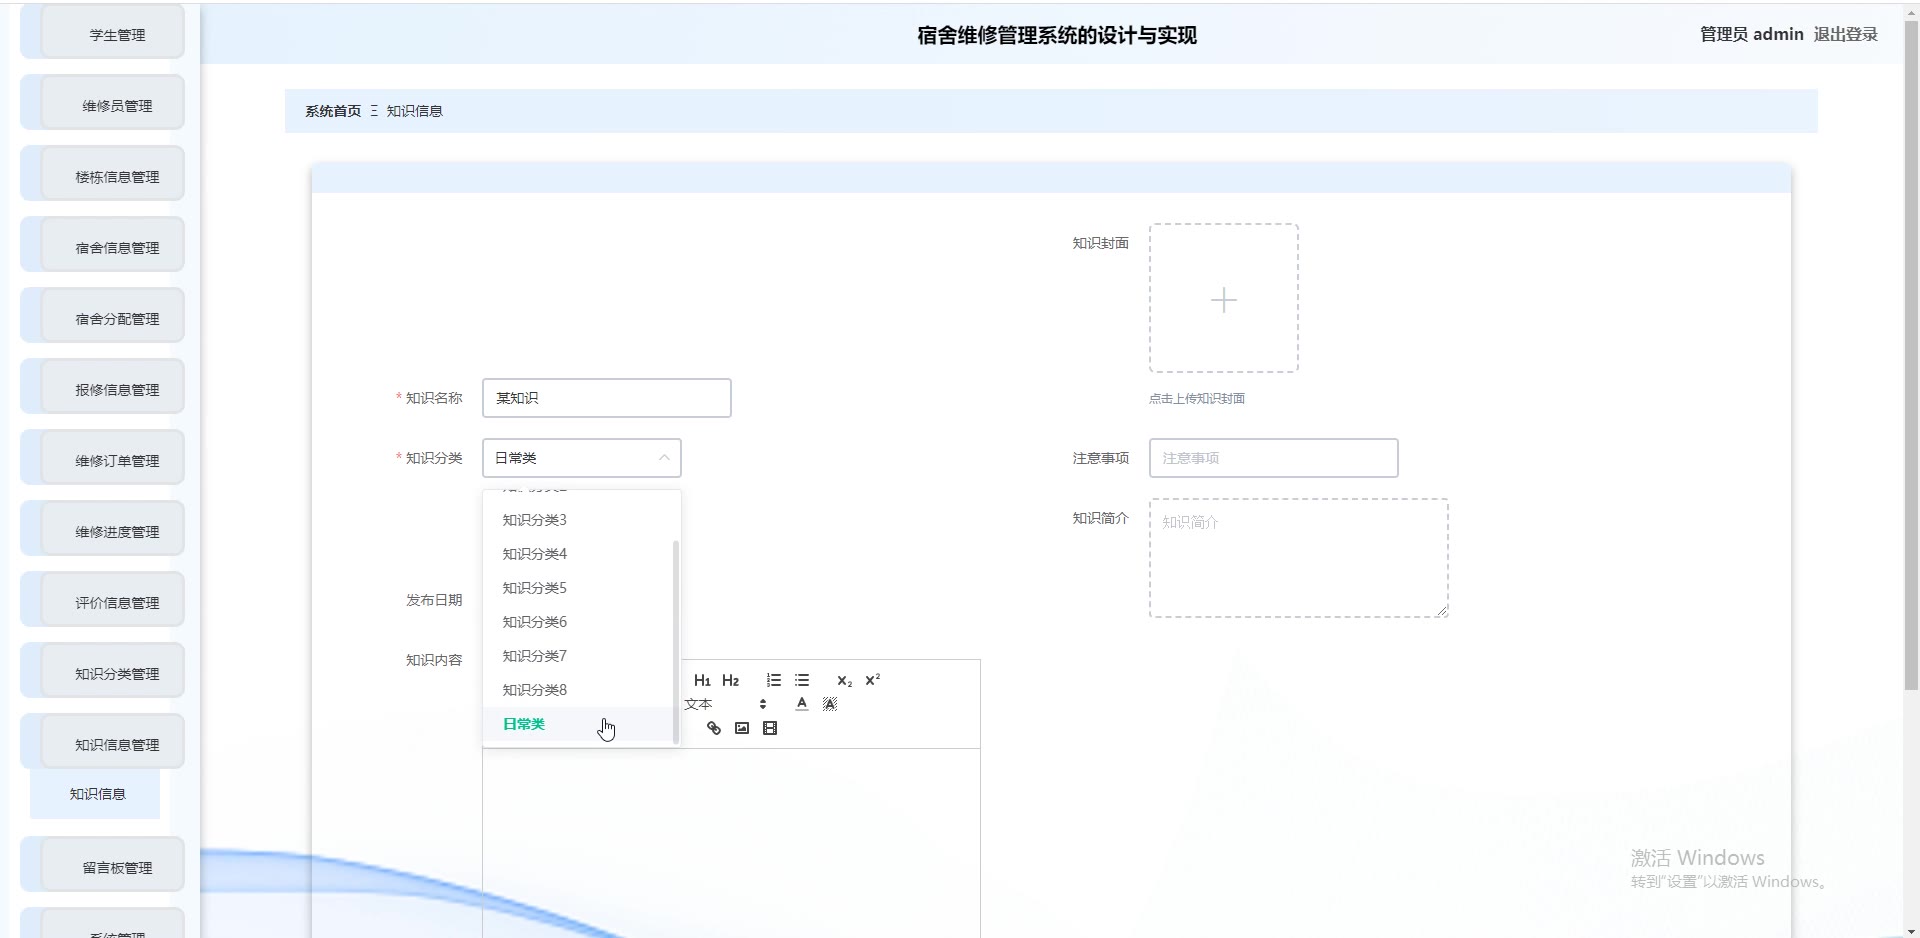
Task: Open the 文本 text size dropdown
Action: click(726, 704)
